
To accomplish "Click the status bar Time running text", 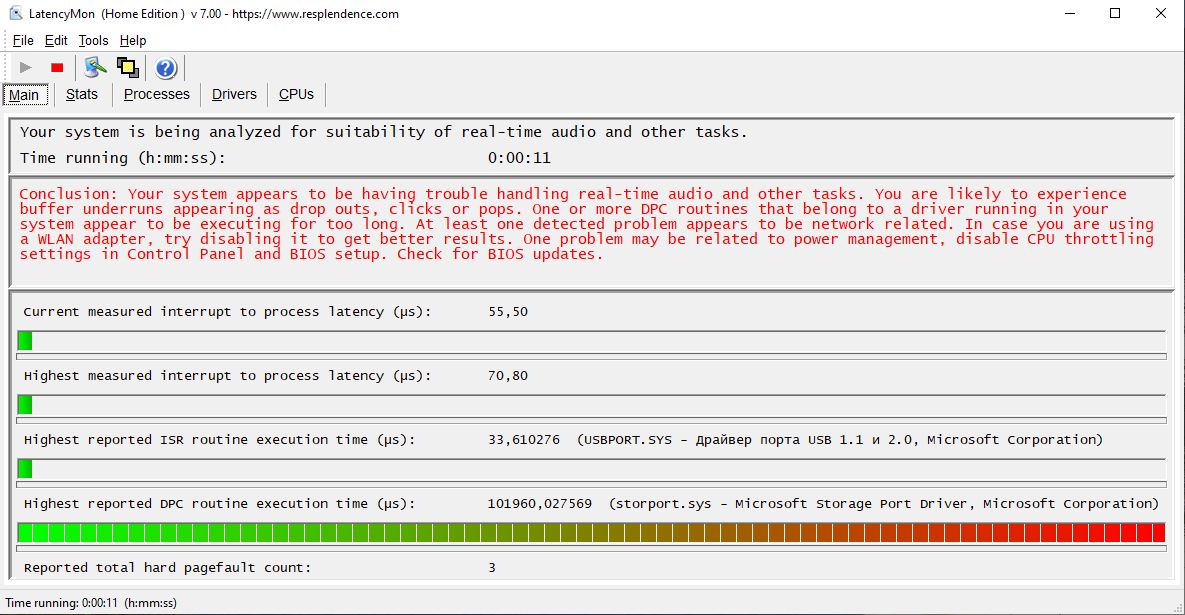I will (91, 603).
